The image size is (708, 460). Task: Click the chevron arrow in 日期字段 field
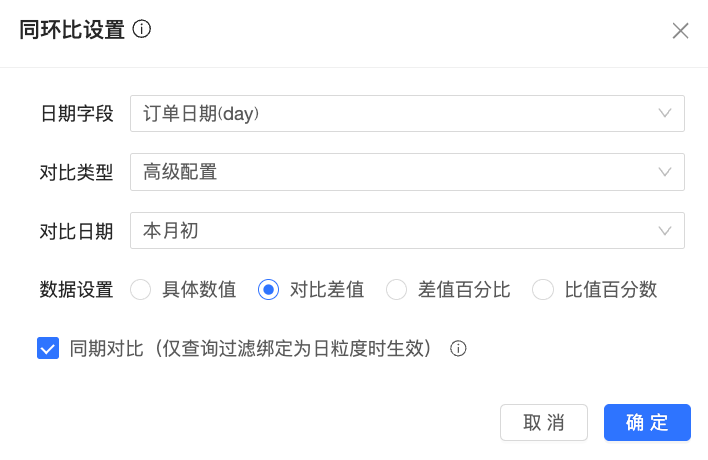click(666, 114)
